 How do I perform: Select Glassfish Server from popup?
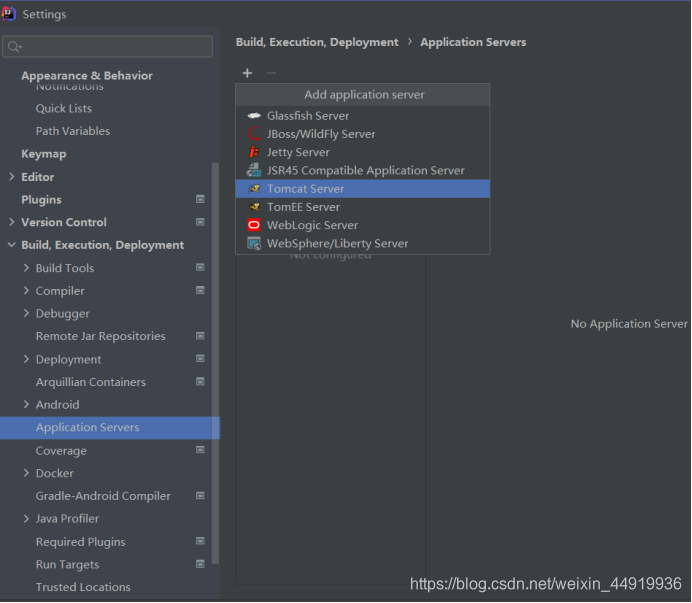[x=362, y=116]
